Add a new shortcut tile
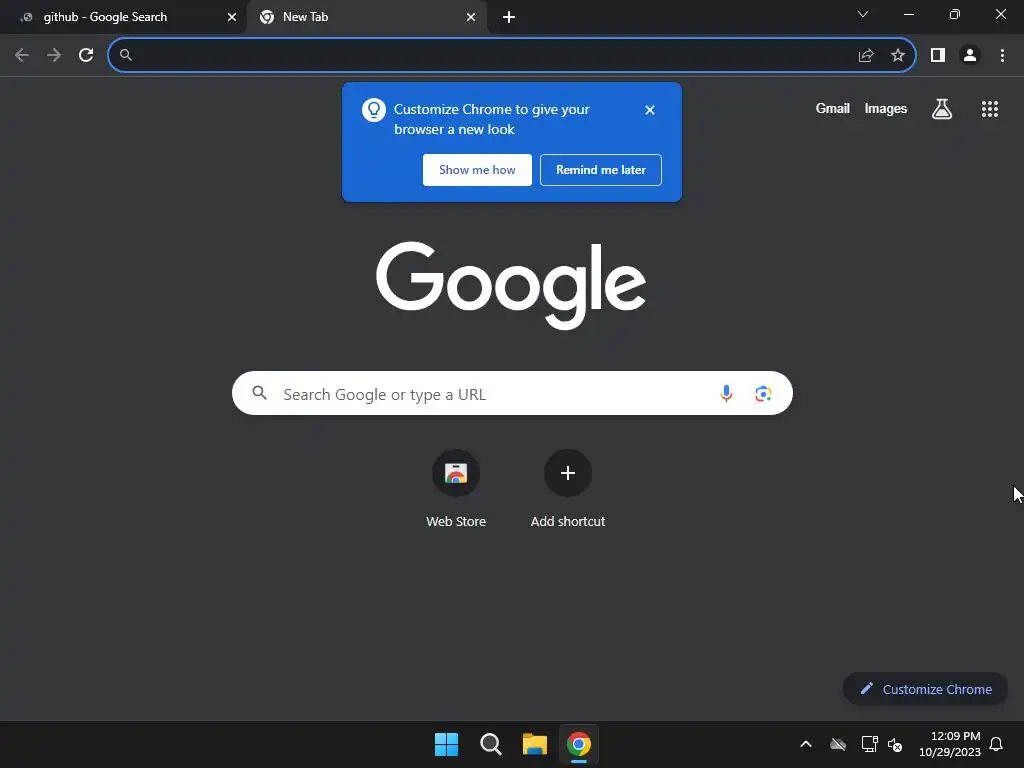Viewport: 1024px width, 768px height. click(x=568, y=488)
